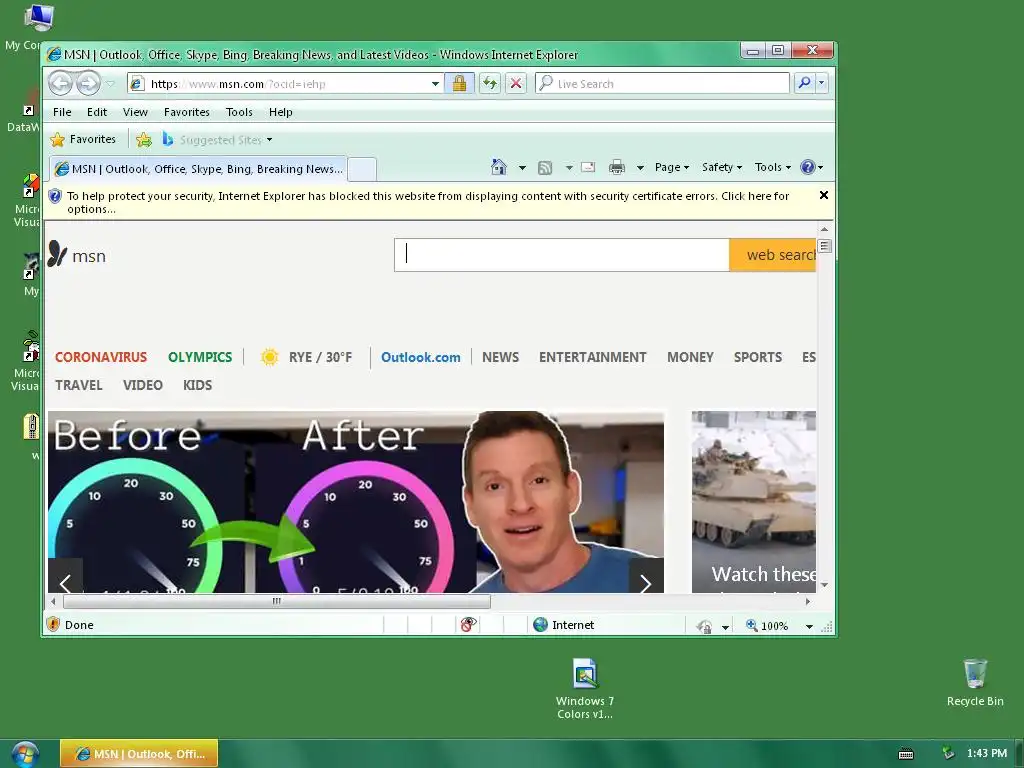Click the browser Back arrow button
The image size is (1024, 768).
tap(61, 83)
